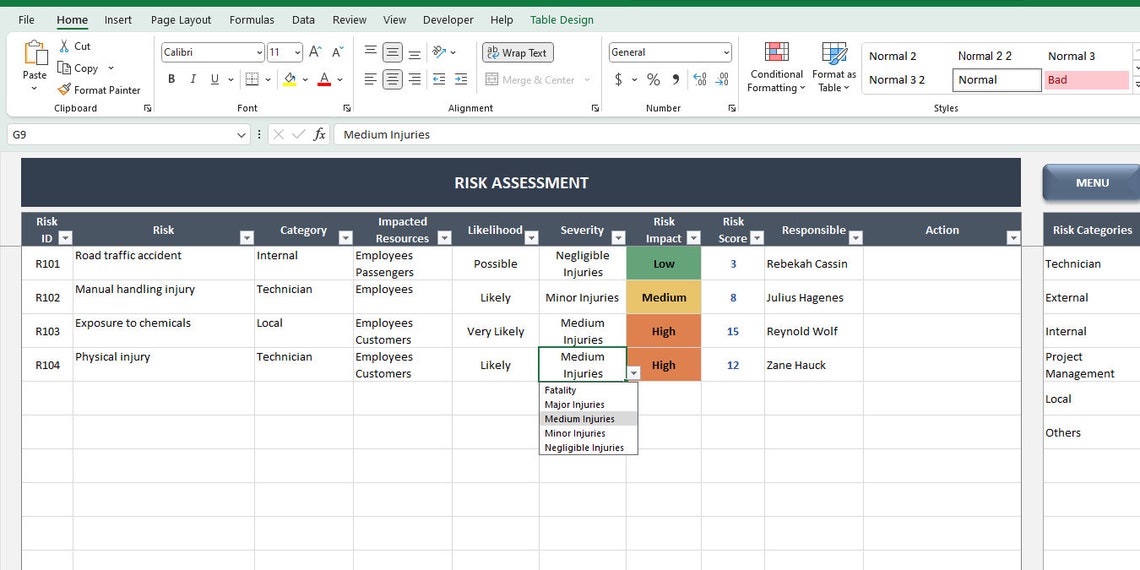
Task: Select Fatality from severity list
Action: pyautogui.click(x=588, y=390)
